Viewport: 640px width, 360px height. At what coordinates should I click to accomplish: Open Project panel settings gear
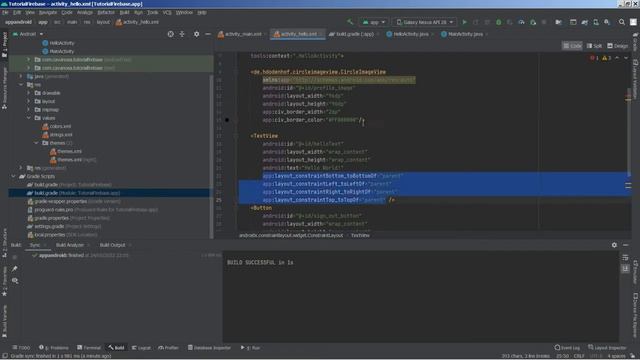click(196, 34)
